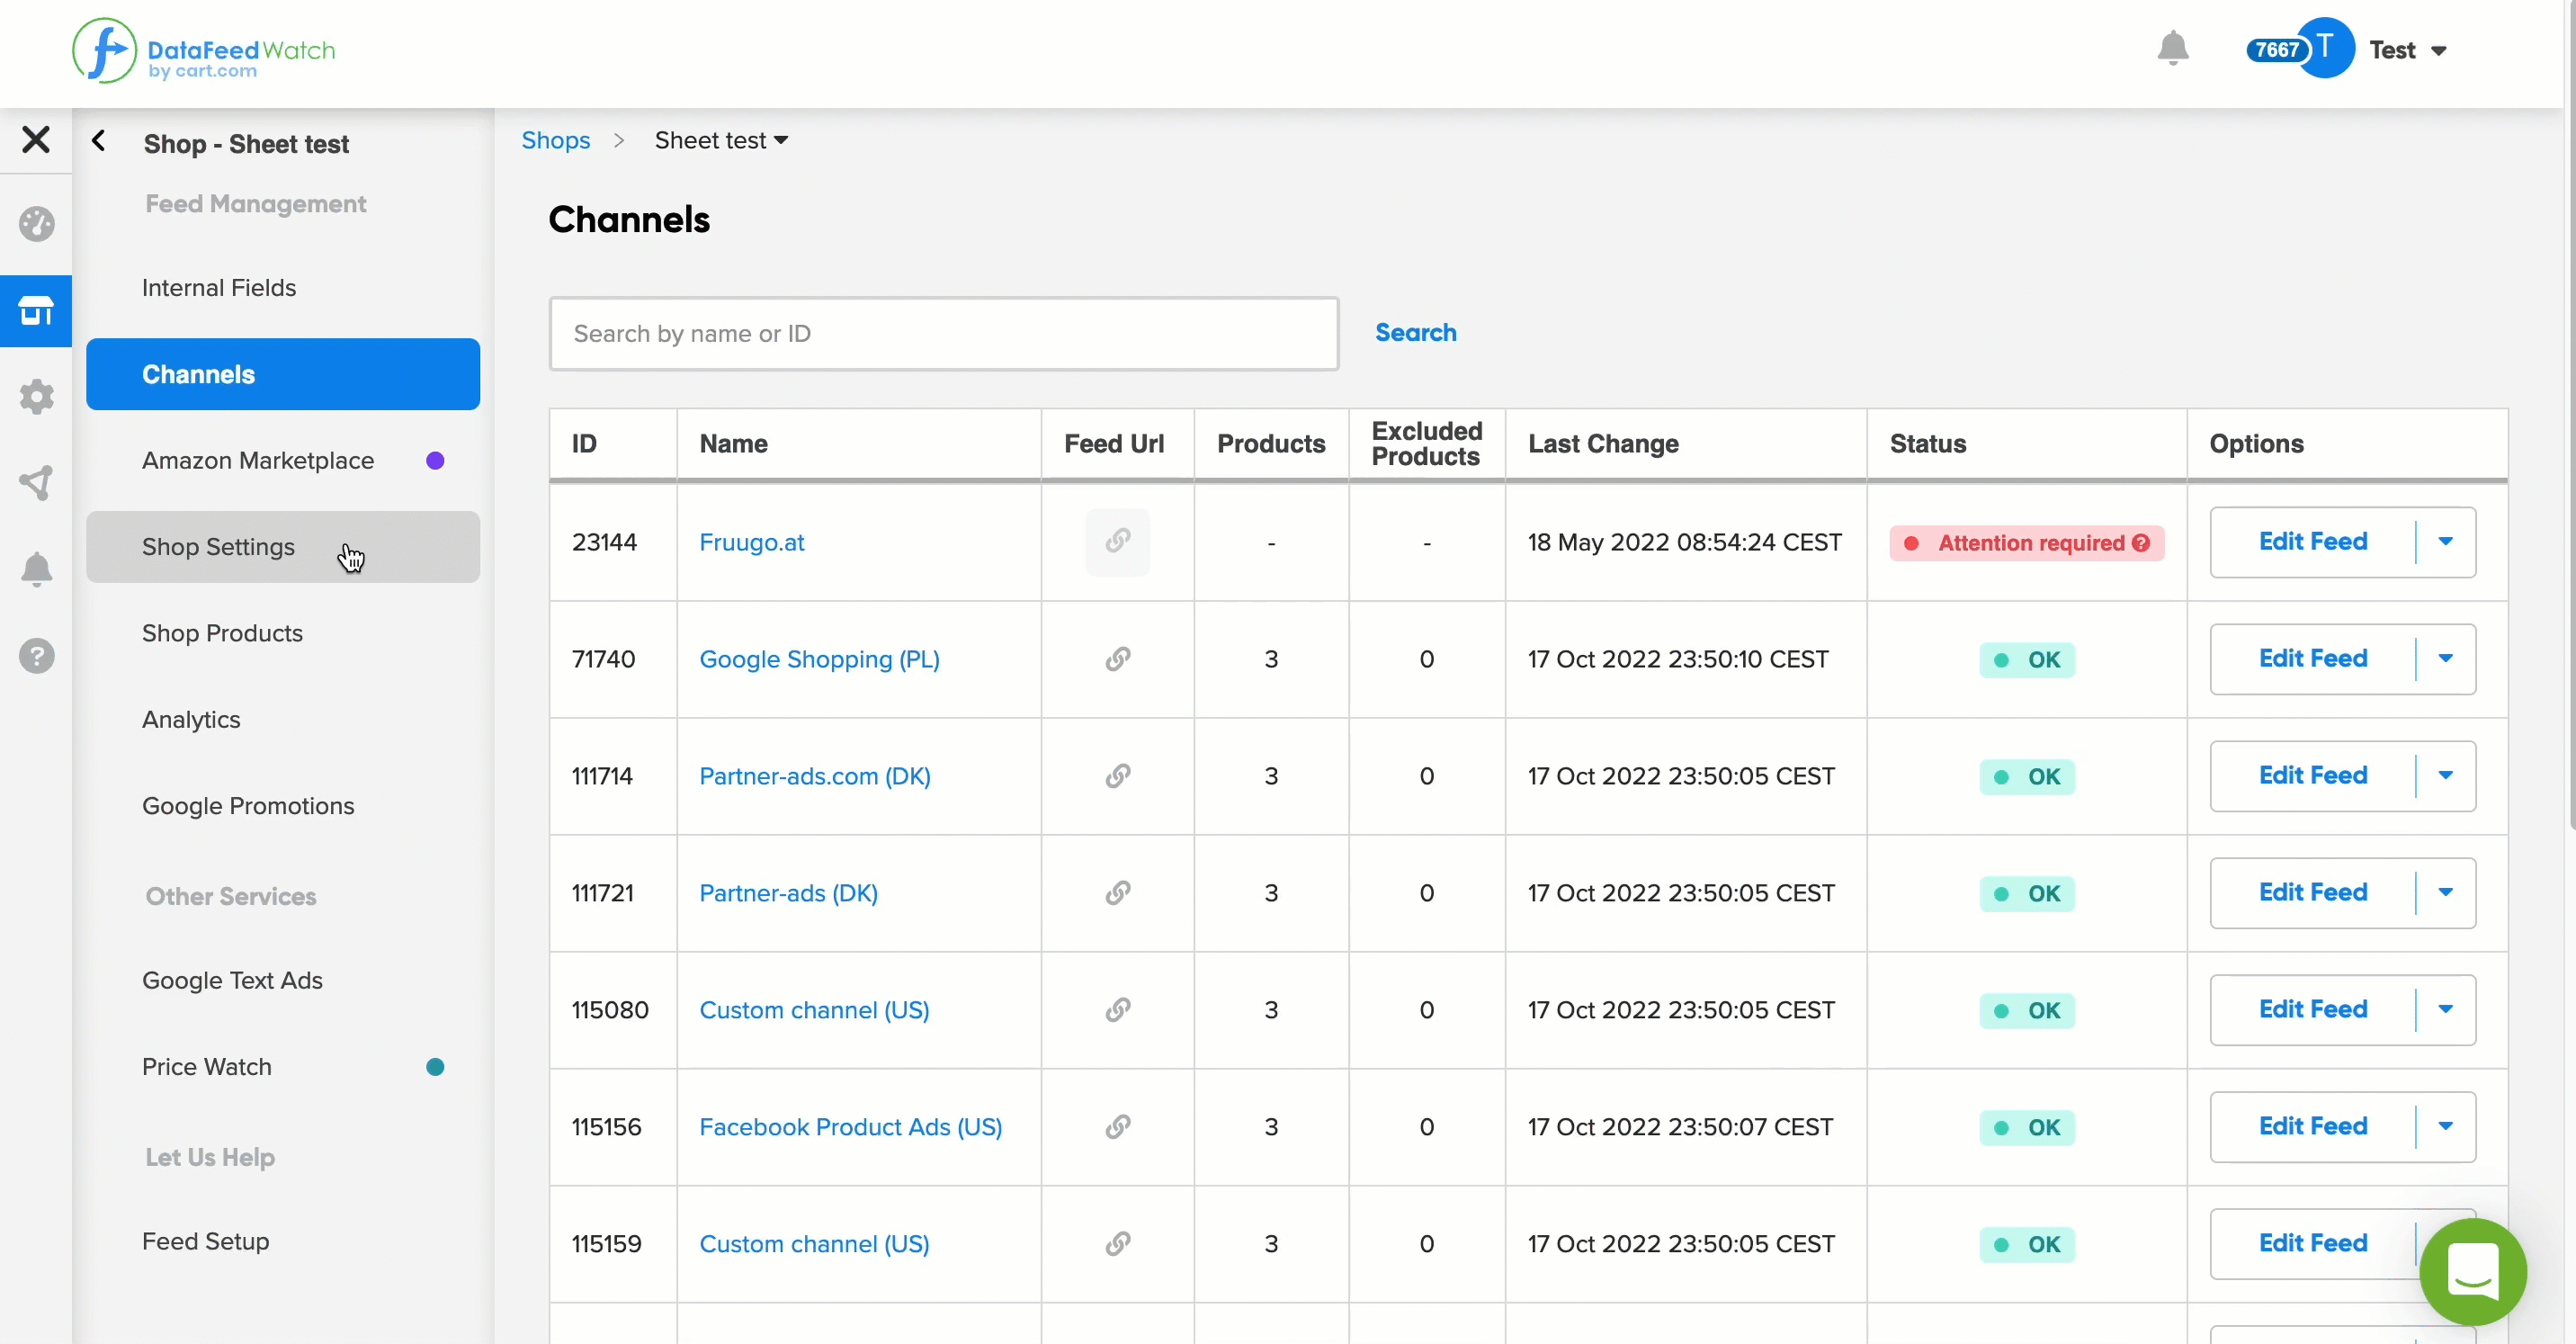This screenshot has height=1344, width=2576.
Task: Focus the Search by name or ID field
Action: pos(944,334)
